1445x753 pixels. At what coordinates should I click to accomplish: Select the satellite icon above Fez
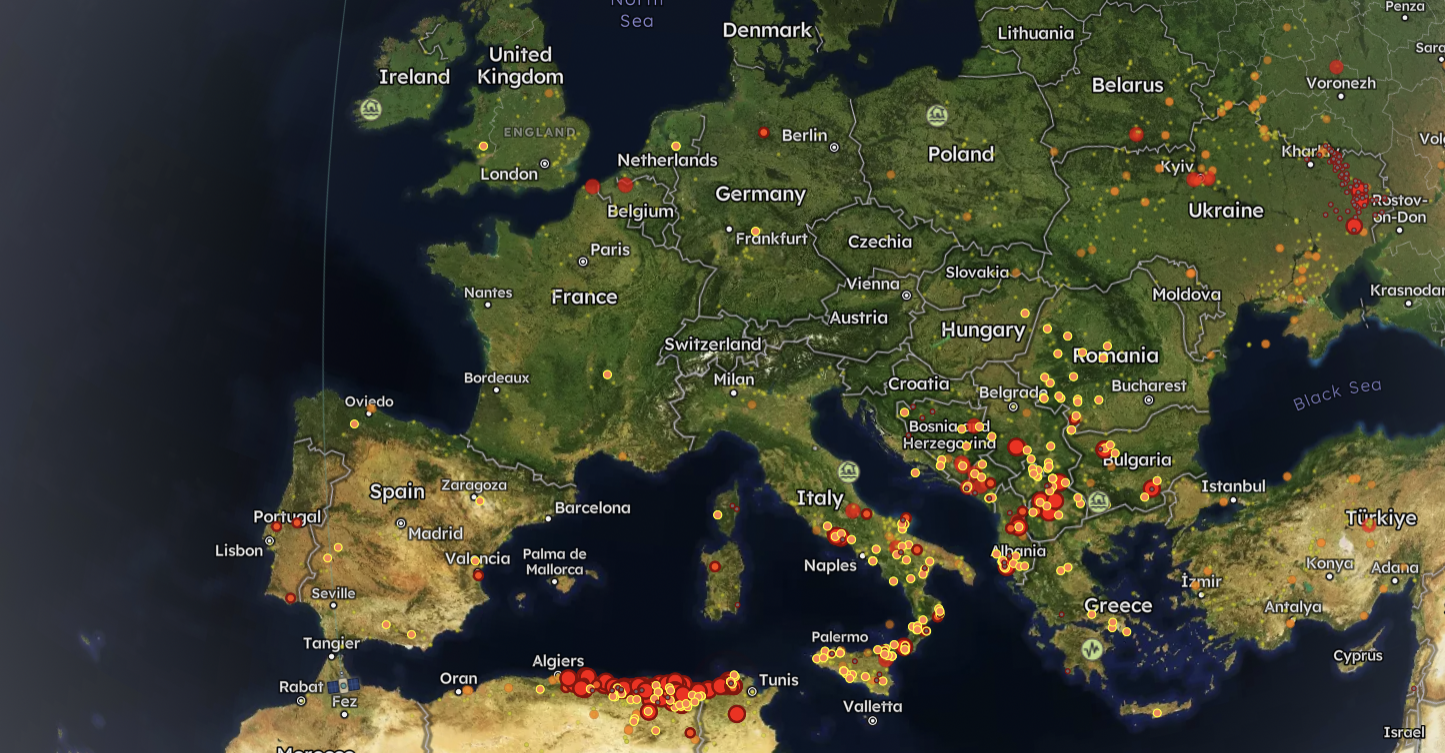coord(344,686)
